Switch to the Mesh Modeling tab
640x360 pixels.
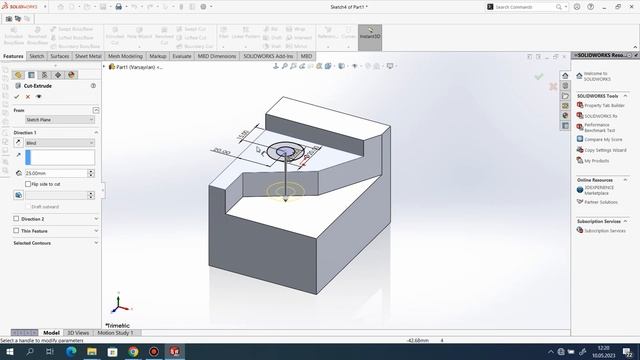pyautogui.click(x=125, y=56)
